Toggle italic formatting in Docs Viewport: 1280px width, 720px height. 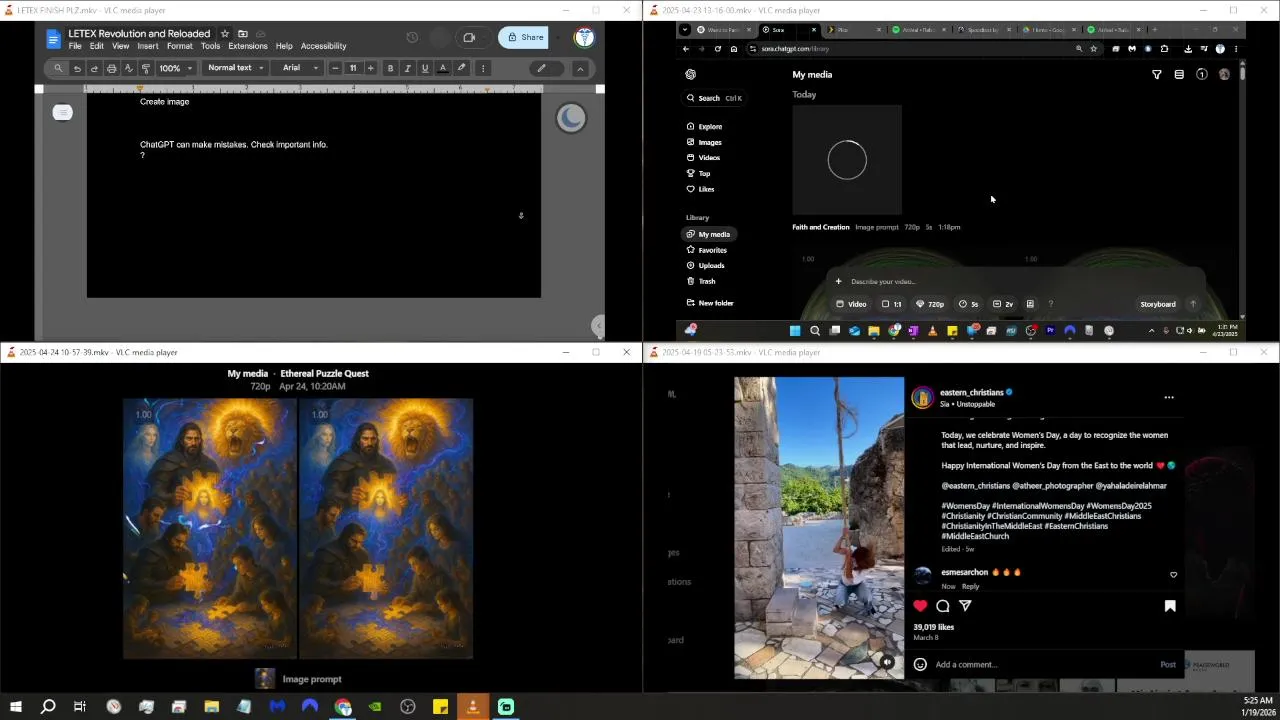[x=407, y=68]
